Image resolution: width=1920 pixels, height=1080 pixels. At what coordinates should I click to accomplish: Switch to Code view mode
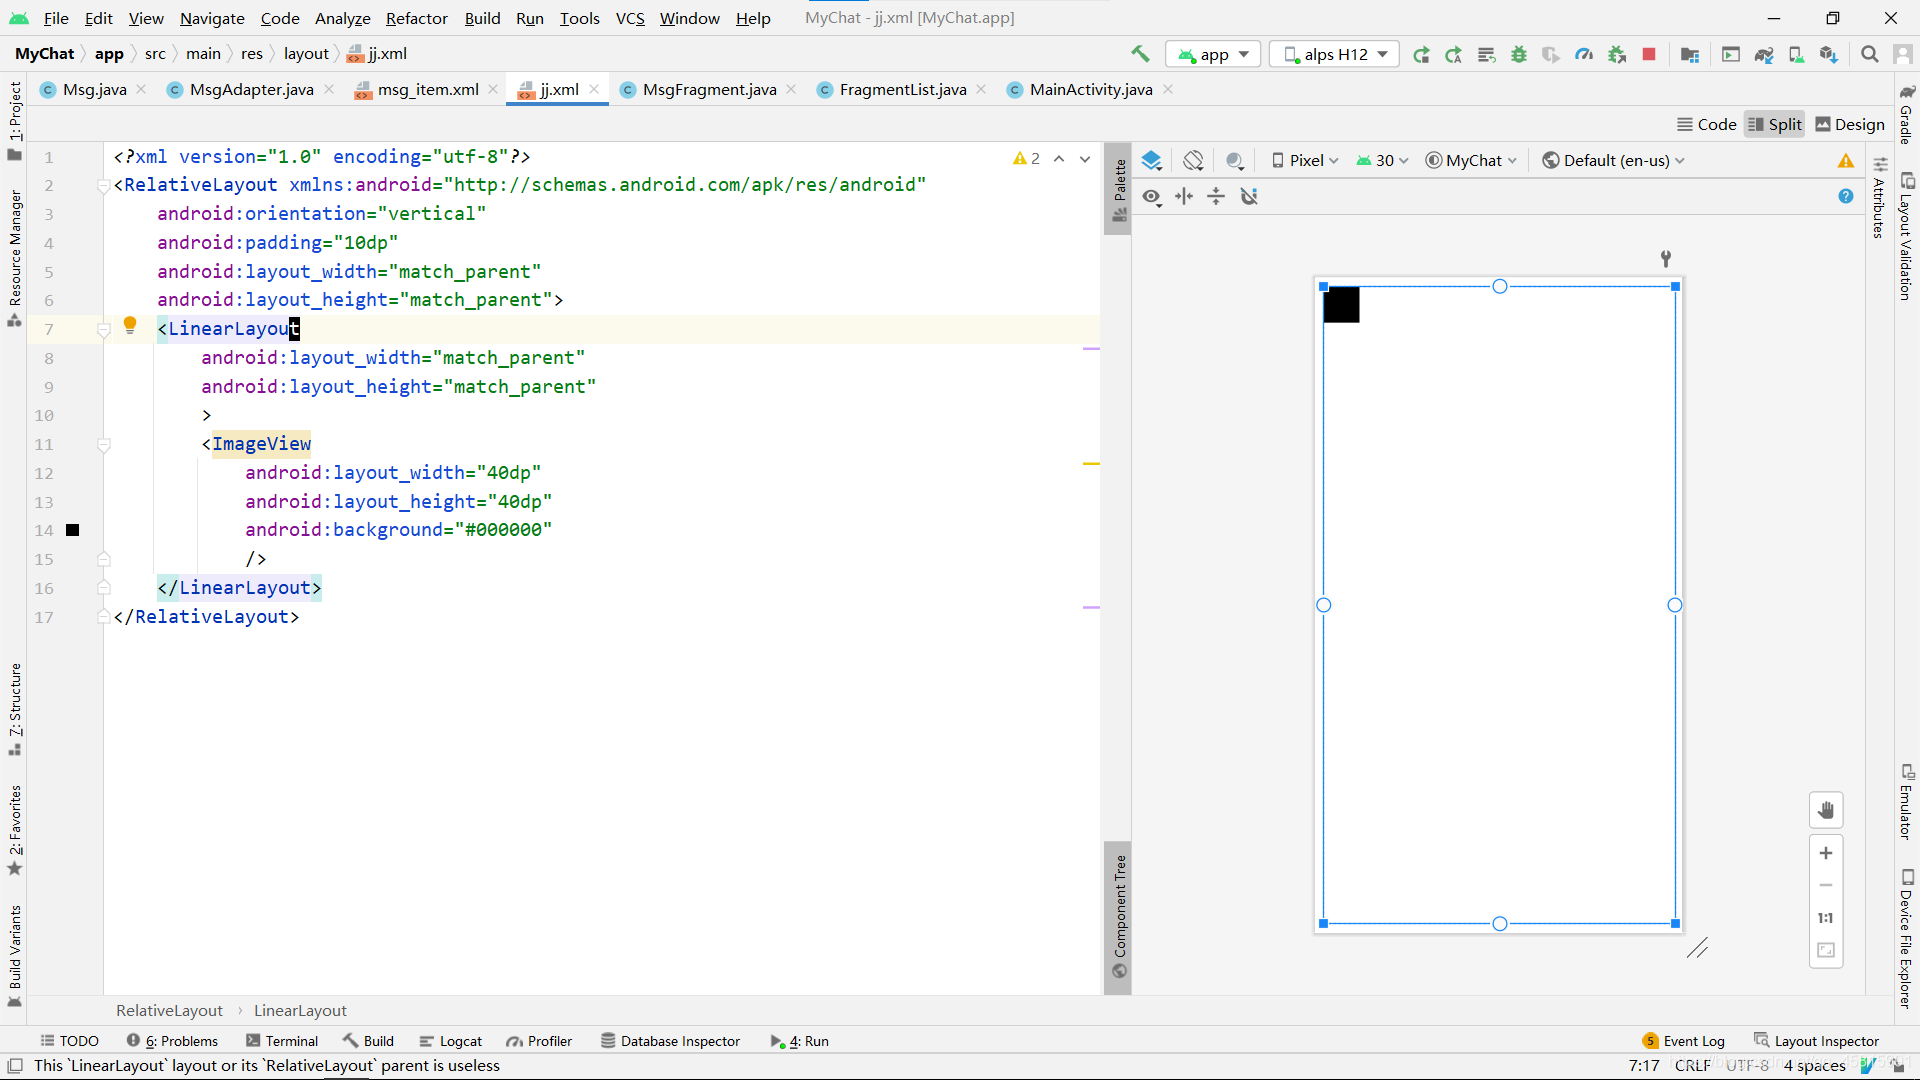point(1707,124)
